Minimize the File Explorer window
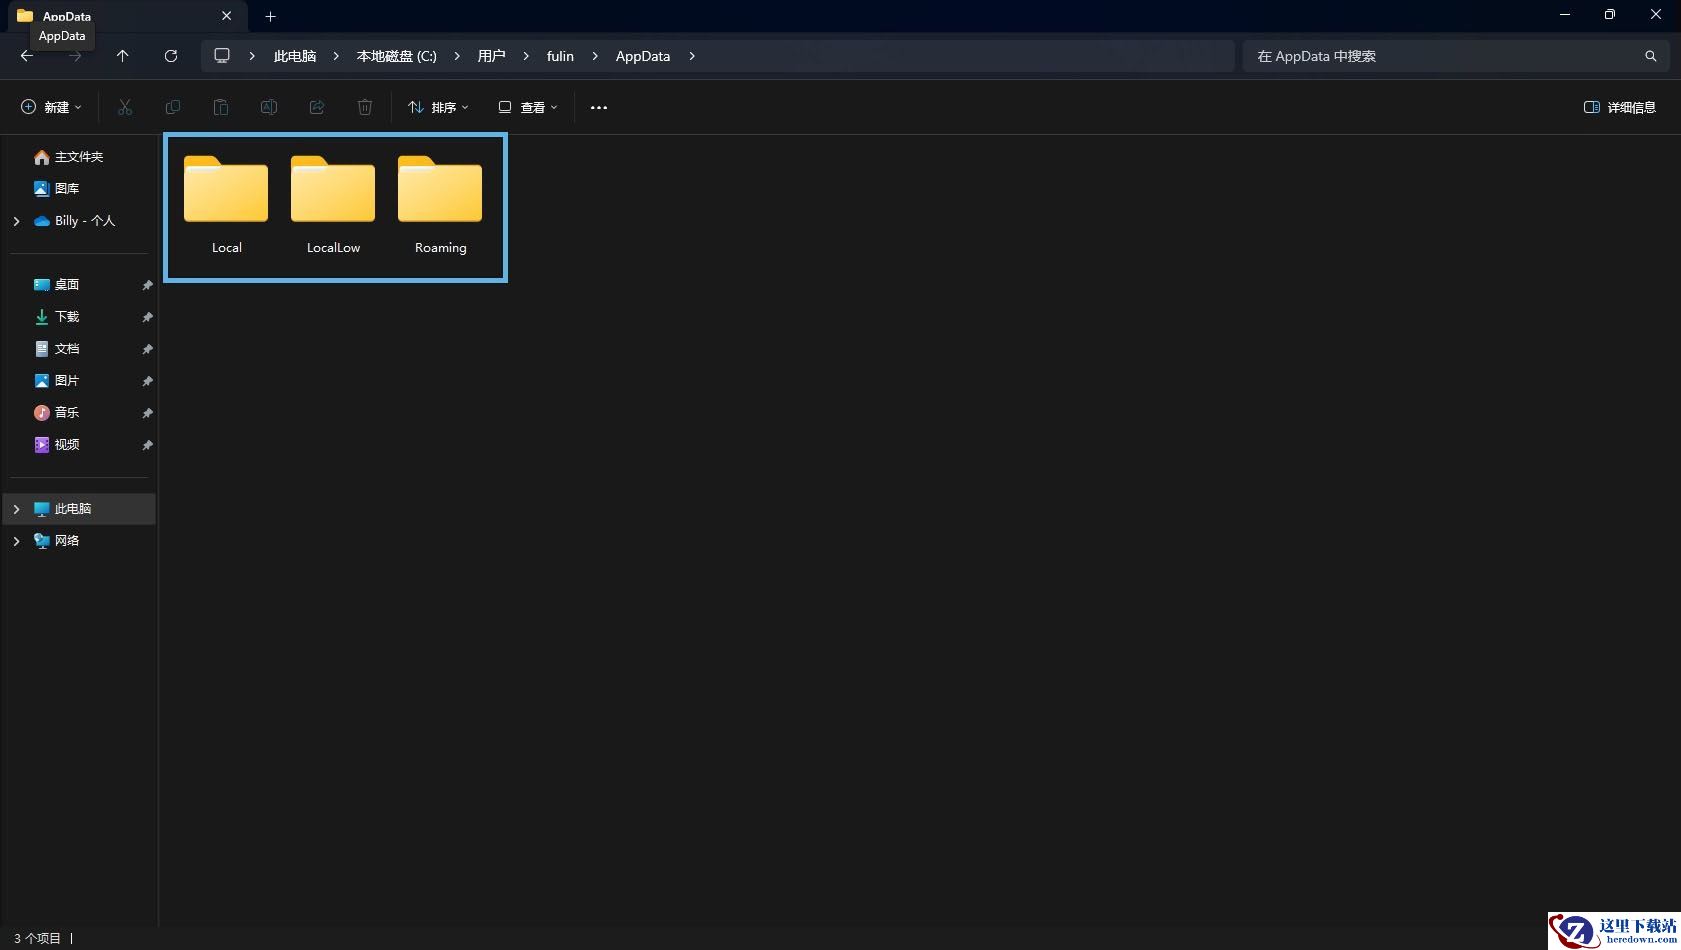This screenshot has width=1681, height=950. pos(1565,15)
